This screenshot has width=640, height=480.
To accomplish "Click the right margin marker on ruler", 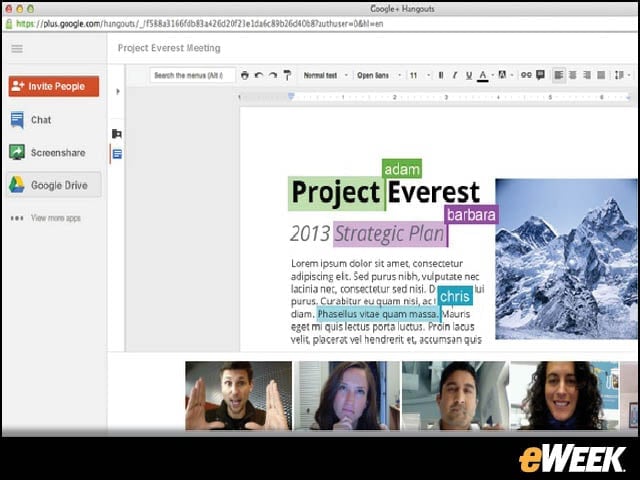I will coord(629,97).
